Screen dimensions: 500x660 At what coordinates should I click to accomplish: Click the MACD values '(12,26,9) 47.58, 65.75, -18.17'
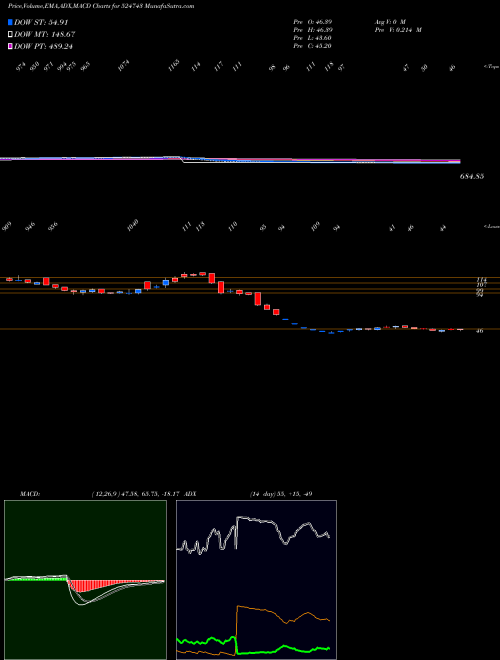point(134,494)
